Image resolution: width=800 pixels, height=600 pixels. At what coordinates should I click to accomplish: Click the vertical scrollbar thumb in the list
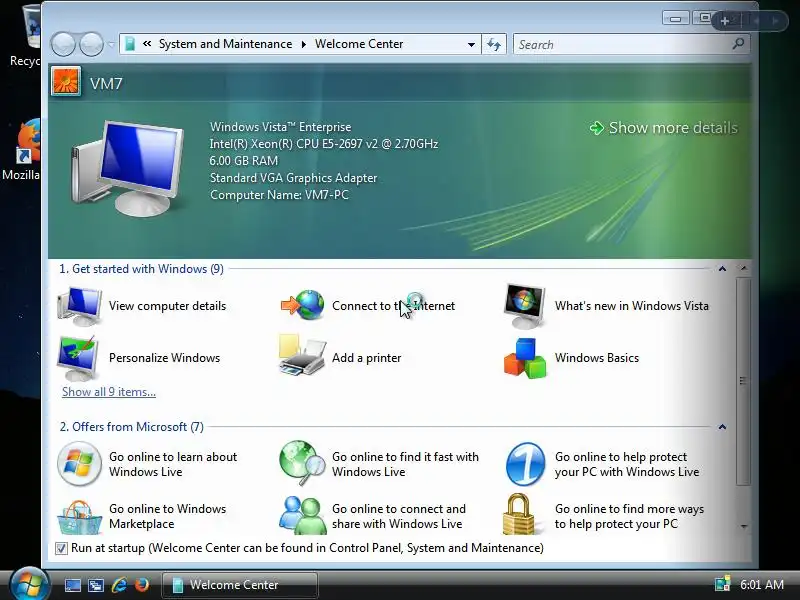click(x=743, y=381)
